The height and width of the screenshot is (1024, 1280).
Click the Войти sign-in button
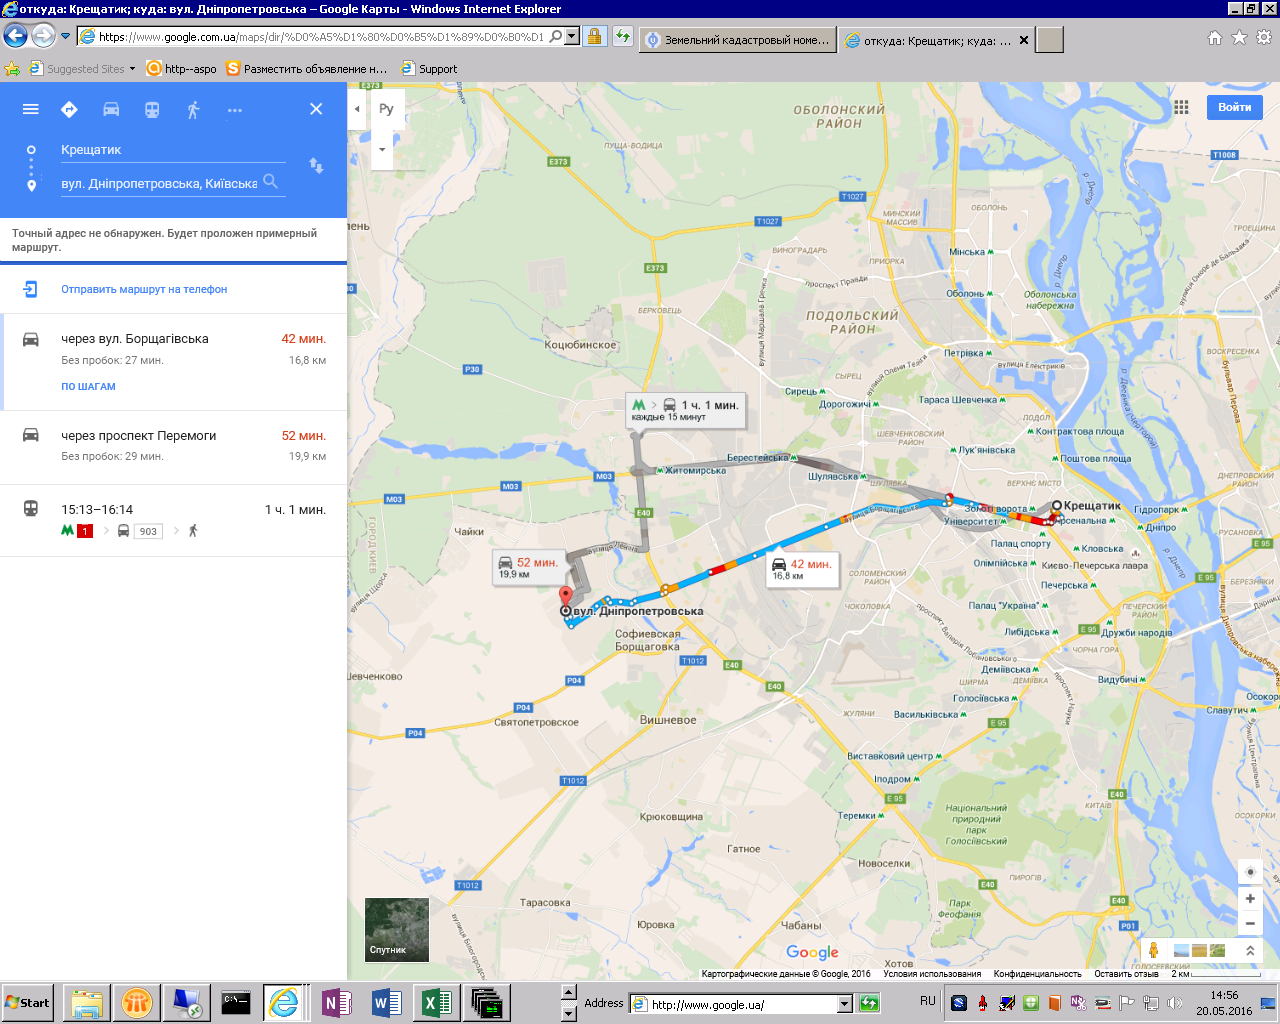pos(1234,107)
